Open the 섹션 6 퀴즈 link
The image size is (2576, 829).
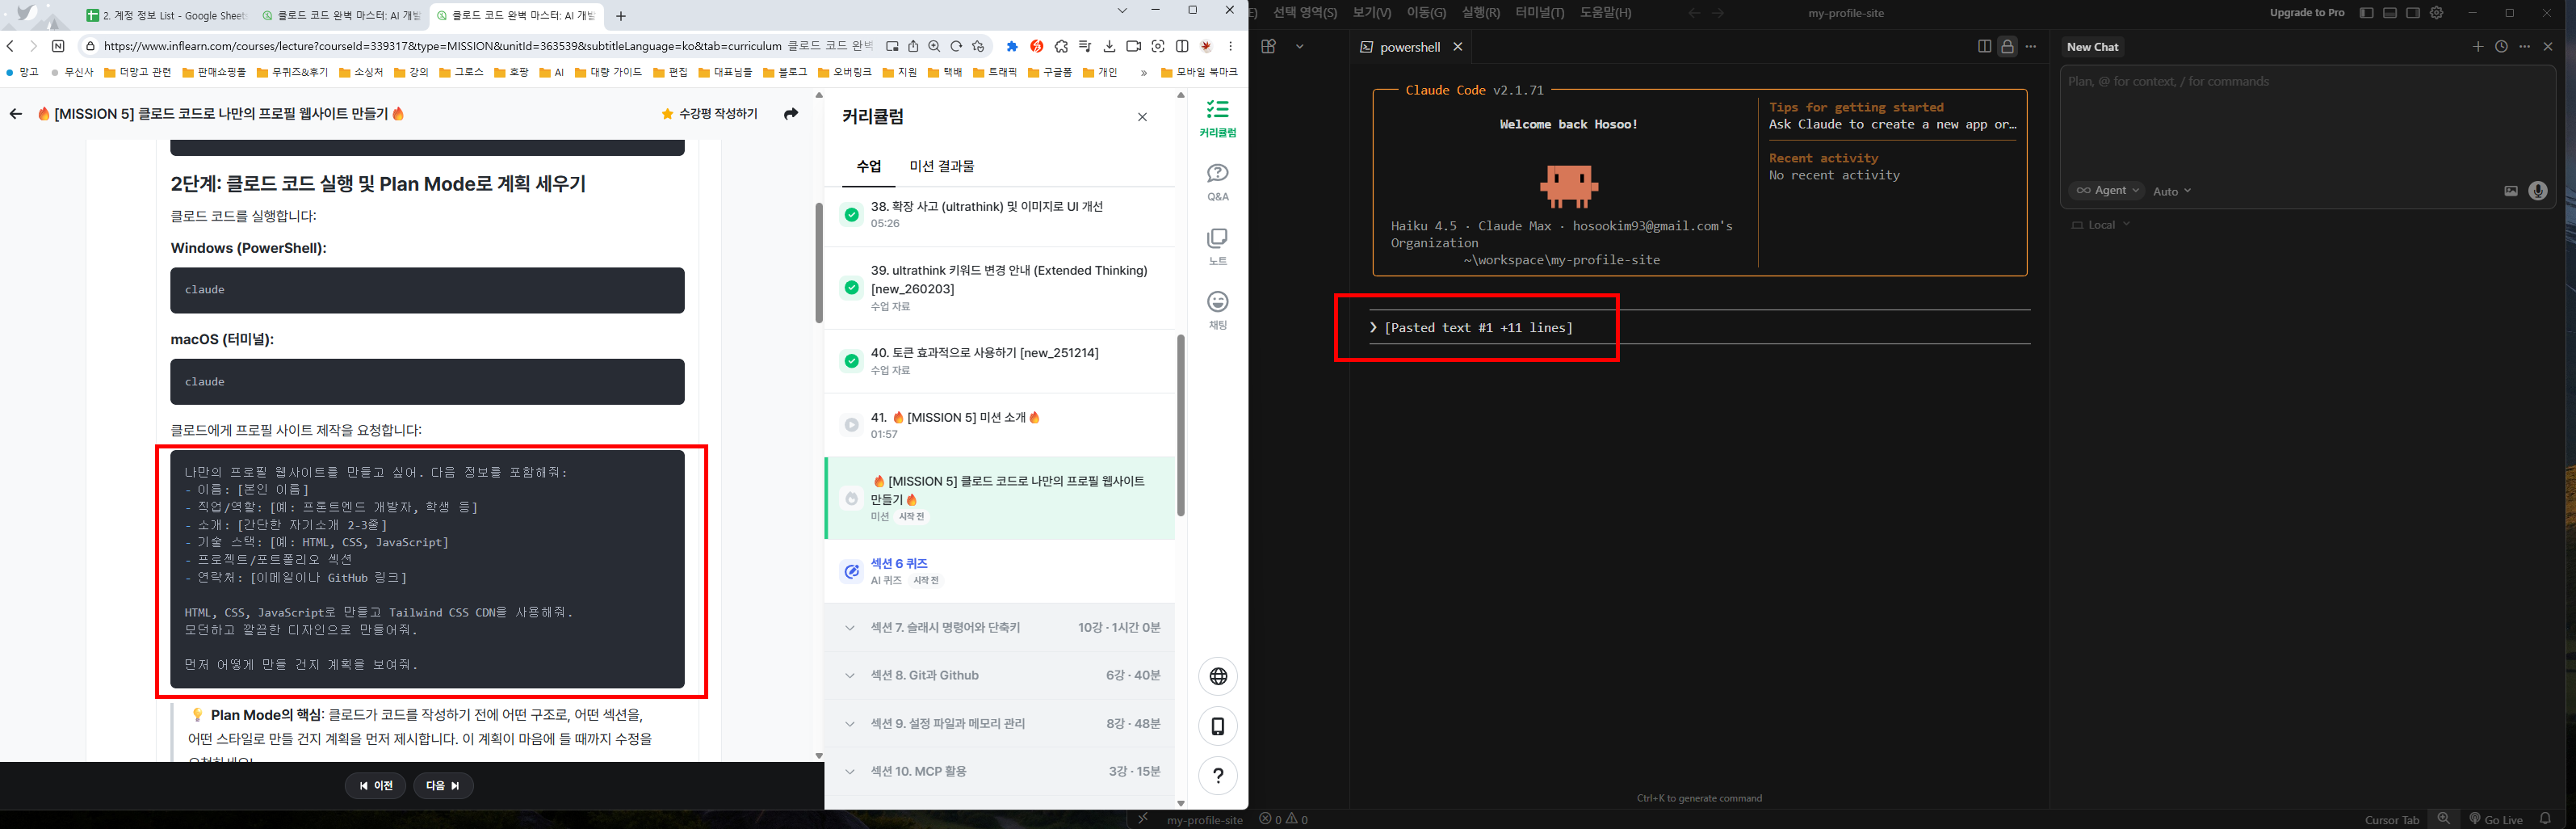pyautogui.click(x=899, y=564)
